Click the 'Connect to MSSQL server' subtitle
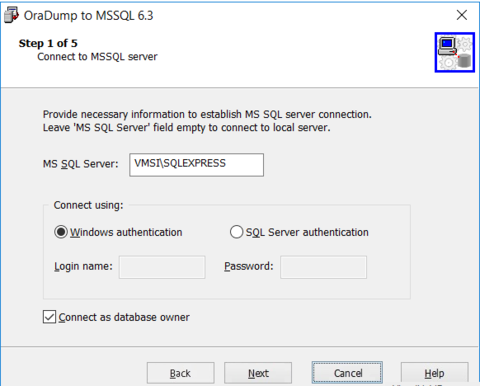480x386 pixels. tap(97, 57)
